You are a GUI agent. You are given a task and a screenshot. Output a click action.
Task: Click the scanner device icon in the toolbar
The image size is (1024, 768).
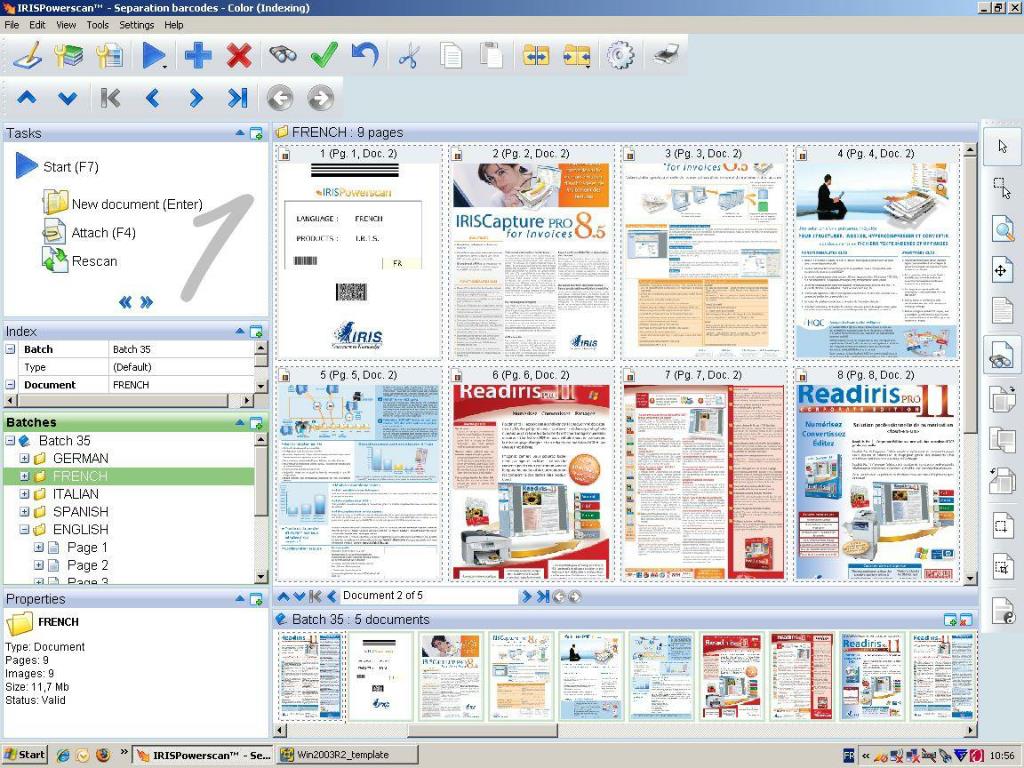[666, 56]
